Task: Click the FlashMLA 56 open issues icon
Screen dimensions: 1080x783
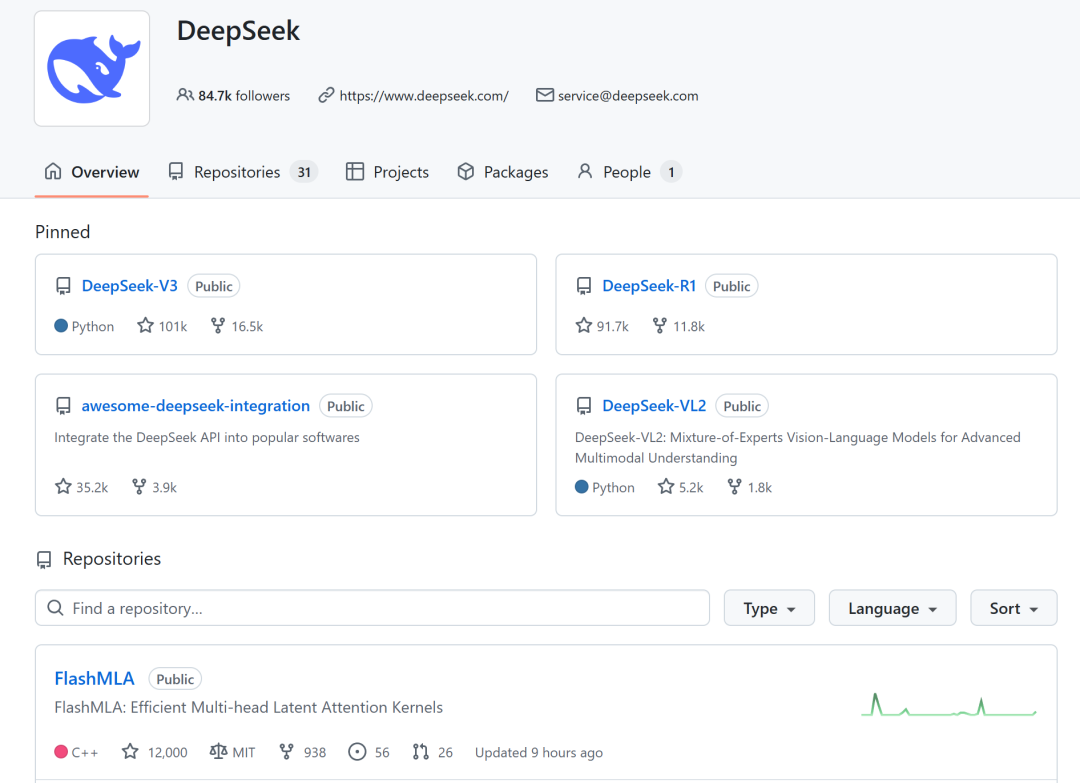Action: click(357, 751)
